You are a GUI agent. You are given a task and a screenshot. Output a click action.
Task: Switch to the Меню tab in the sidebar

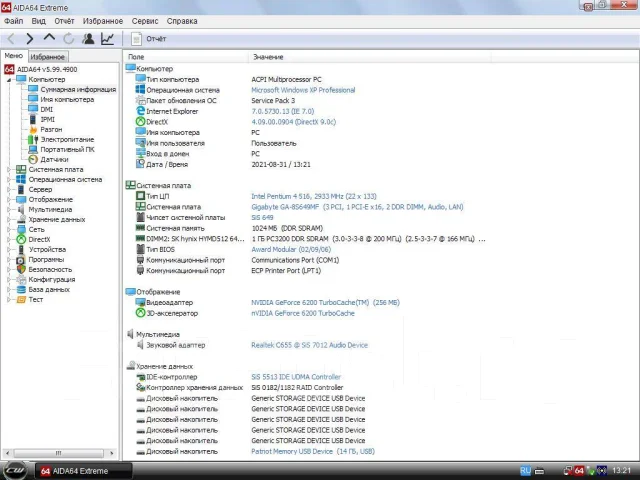(x=14, y=56)
